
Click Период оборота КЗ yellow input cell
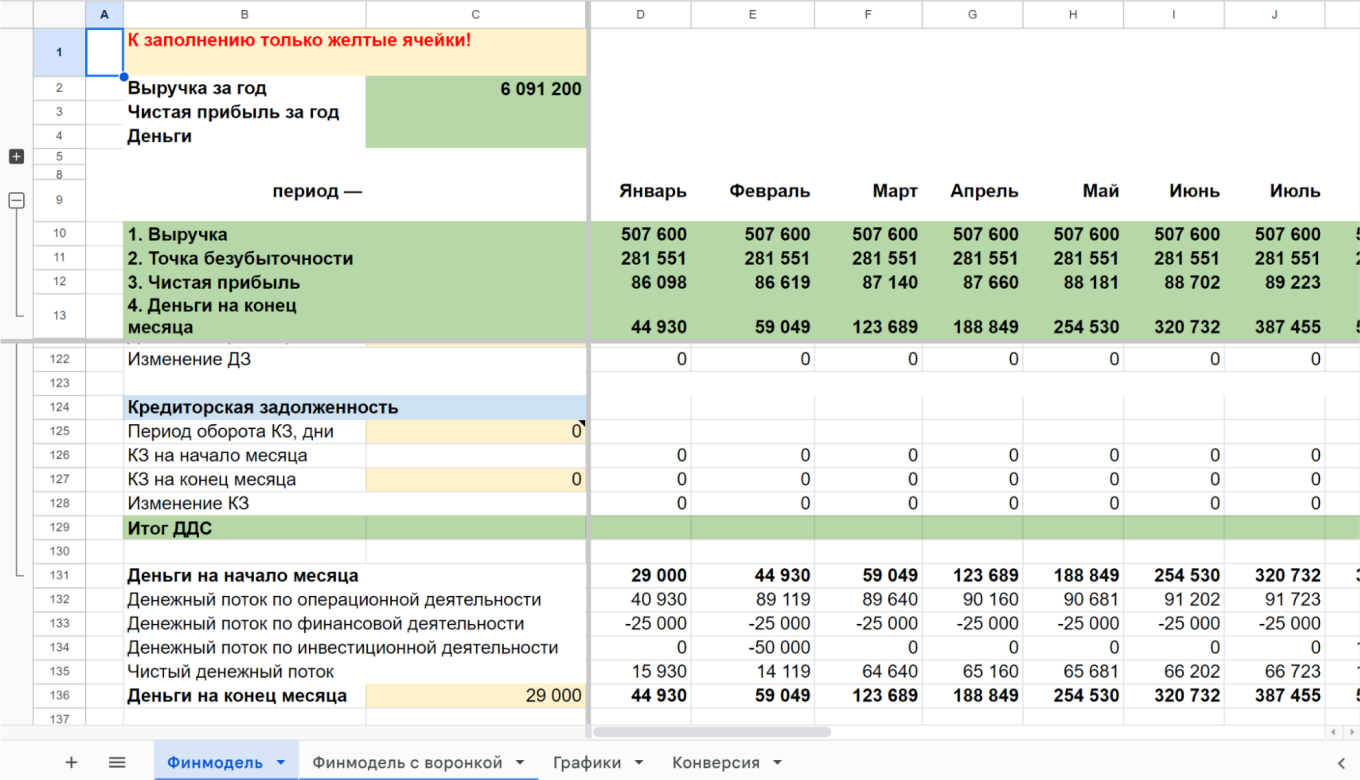(475, 431)
